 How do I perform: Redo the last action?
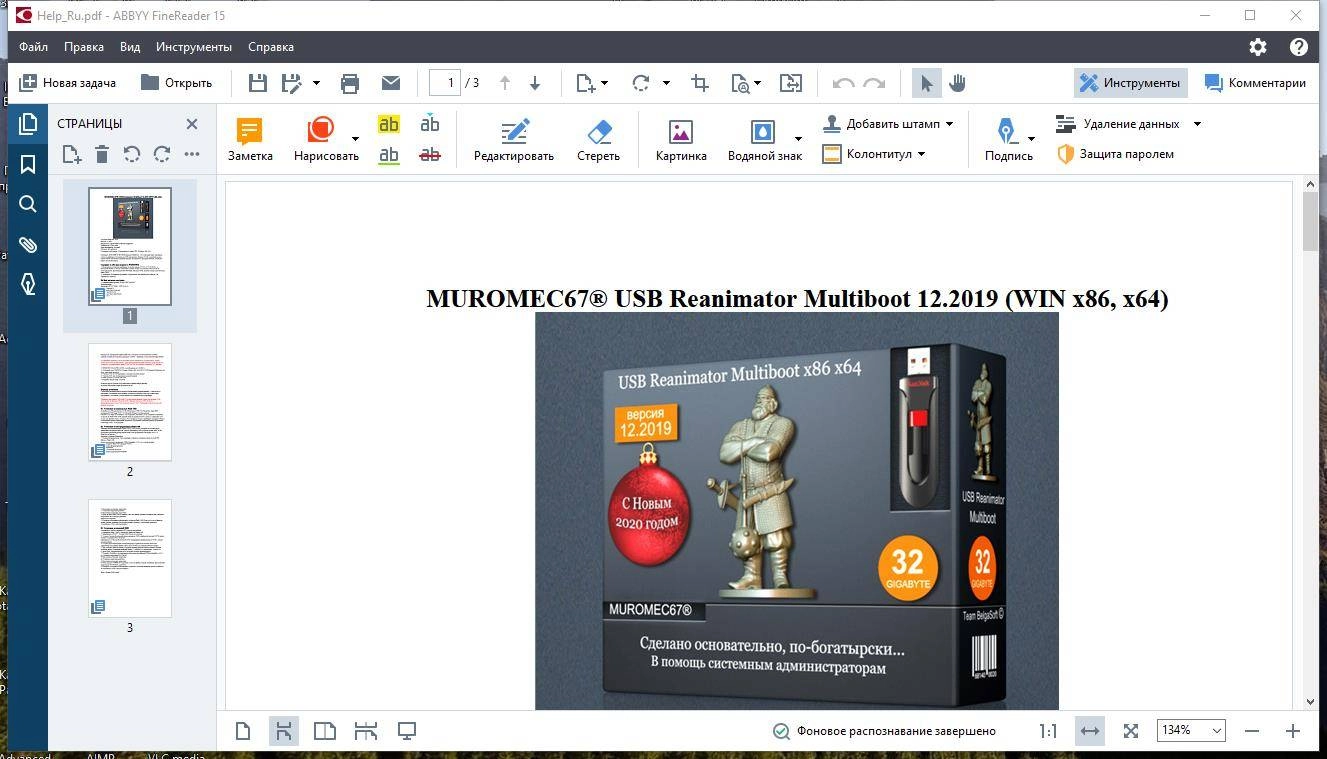(874, 83)
